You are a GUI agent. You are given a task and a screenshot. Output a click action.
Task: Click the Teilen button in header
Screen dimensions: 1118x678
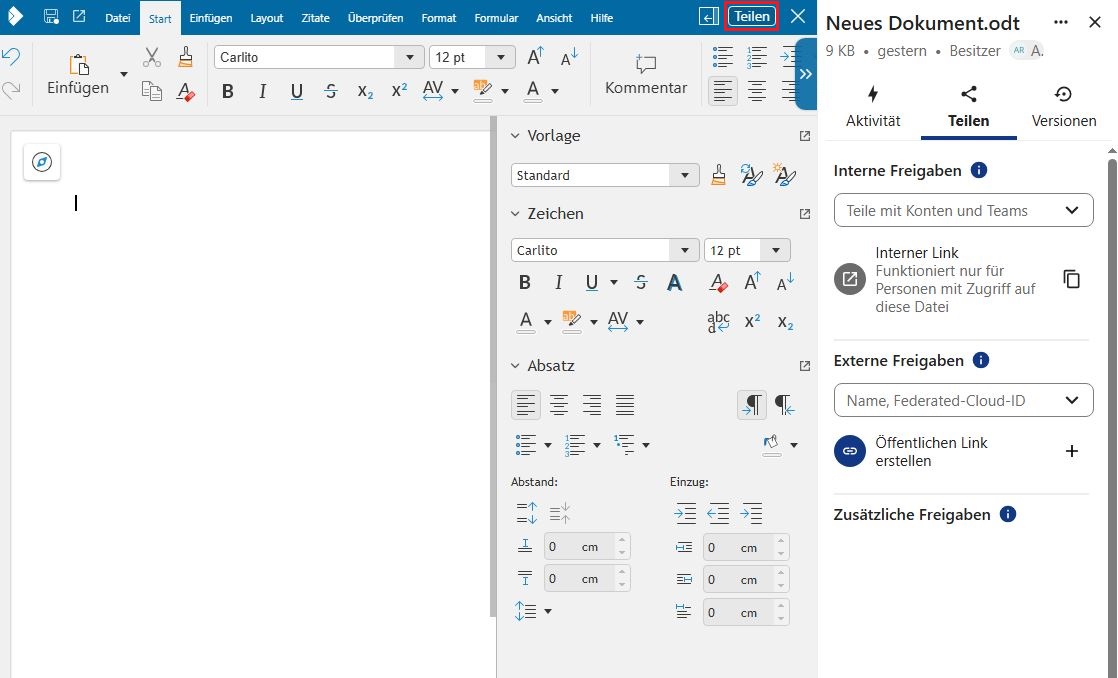tap(752, 16)
